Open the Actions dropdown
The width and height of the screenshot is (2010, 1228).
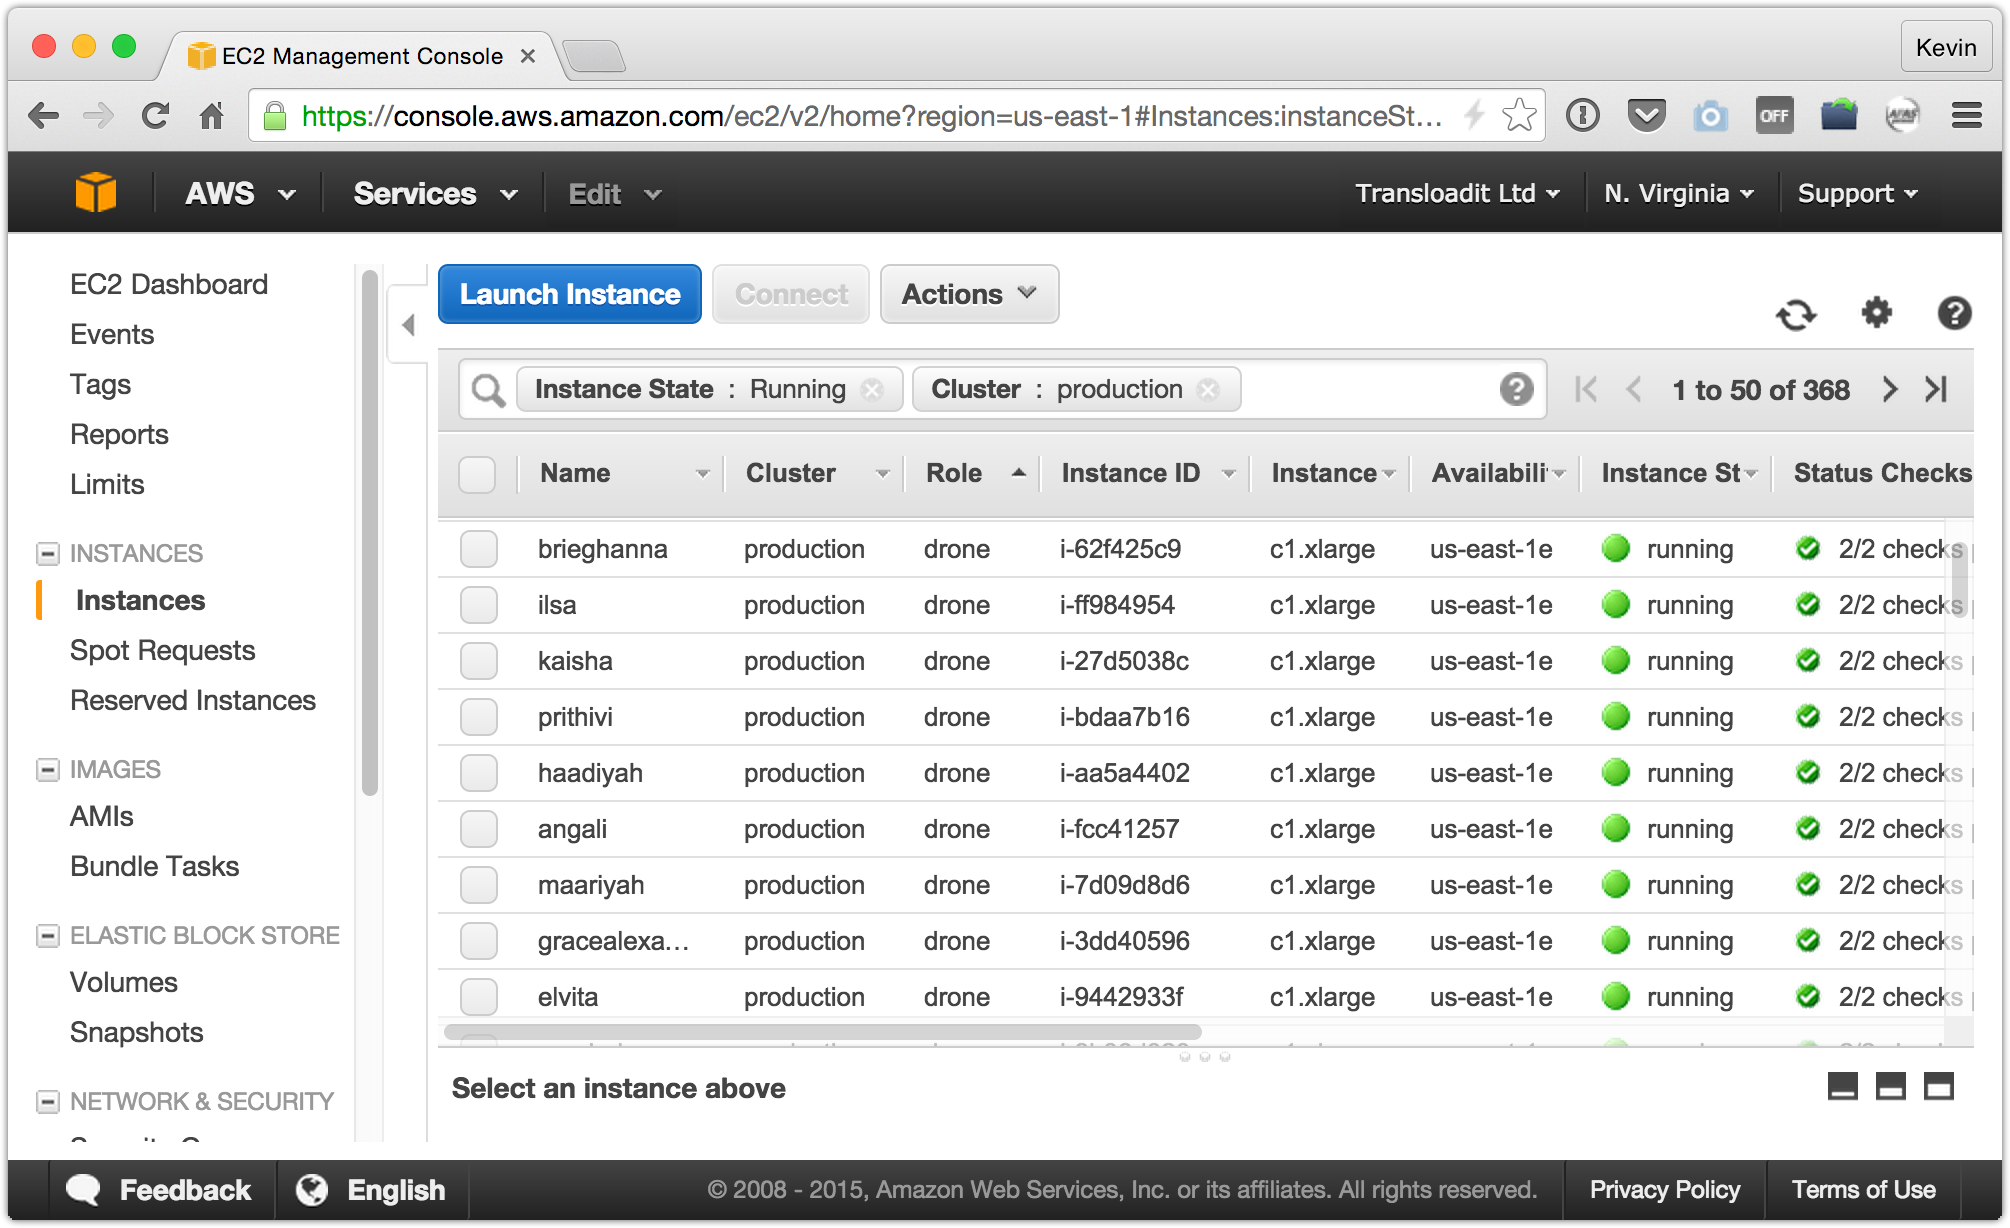click(x=968, y=294)
